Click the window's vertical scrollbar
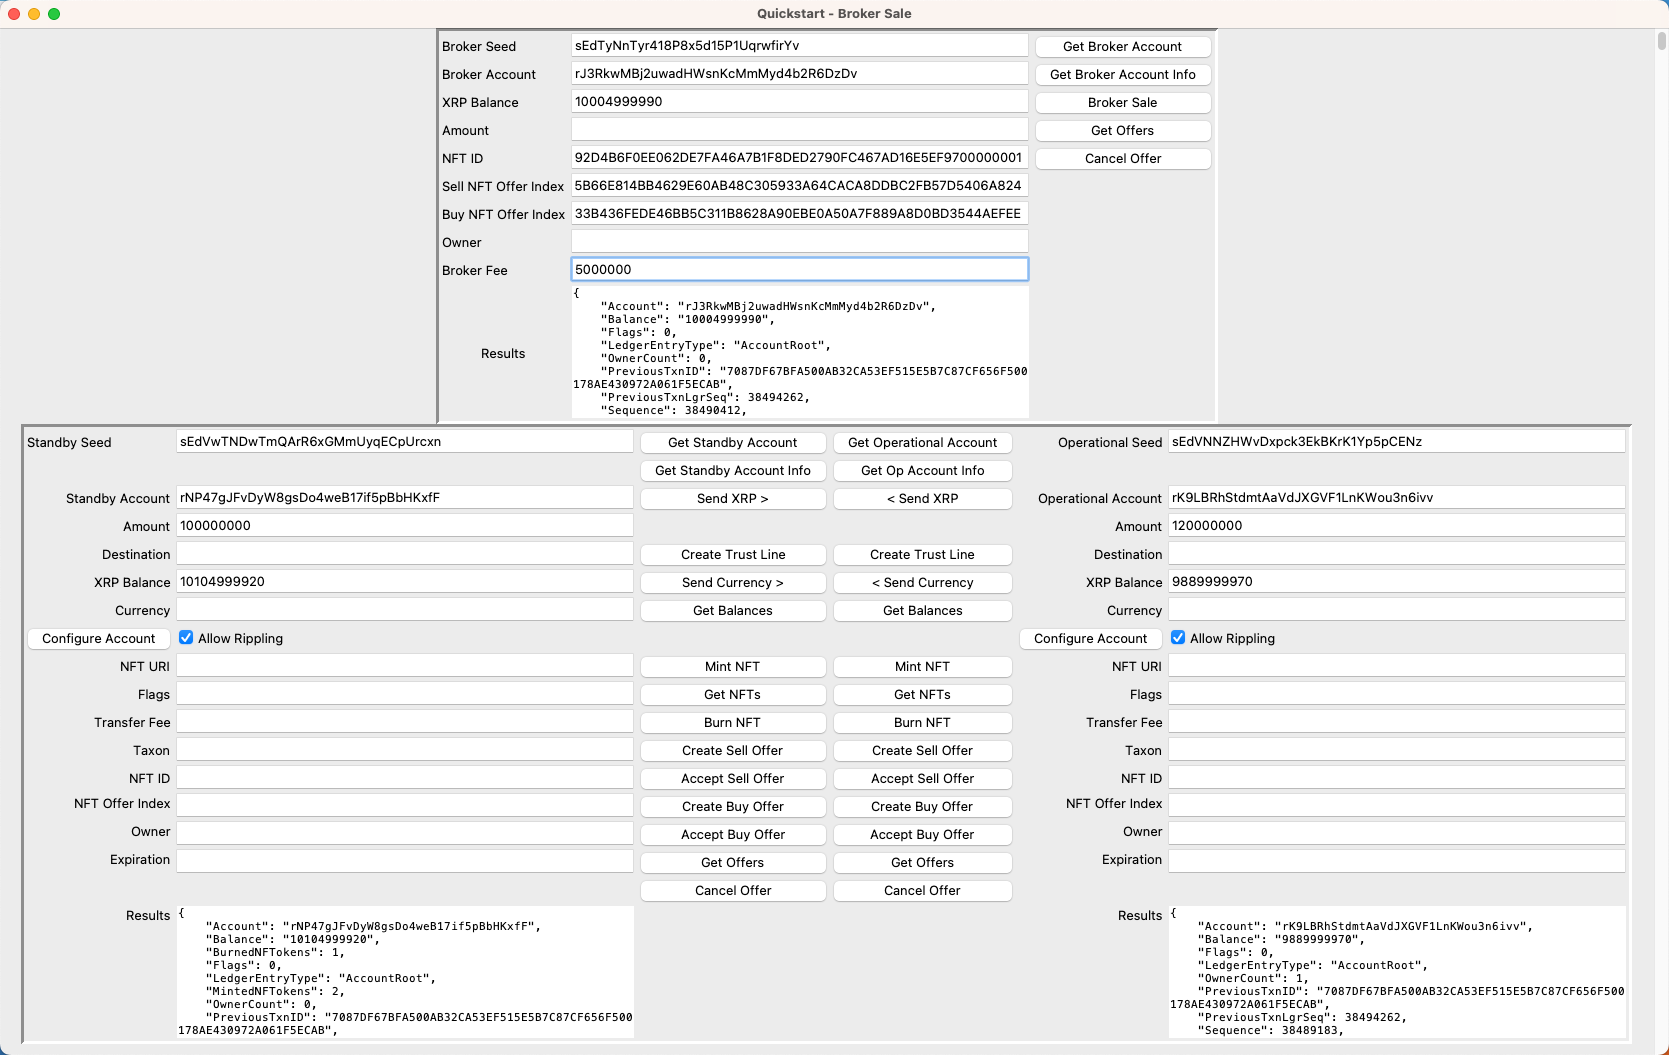 [x=1661, y=42]
